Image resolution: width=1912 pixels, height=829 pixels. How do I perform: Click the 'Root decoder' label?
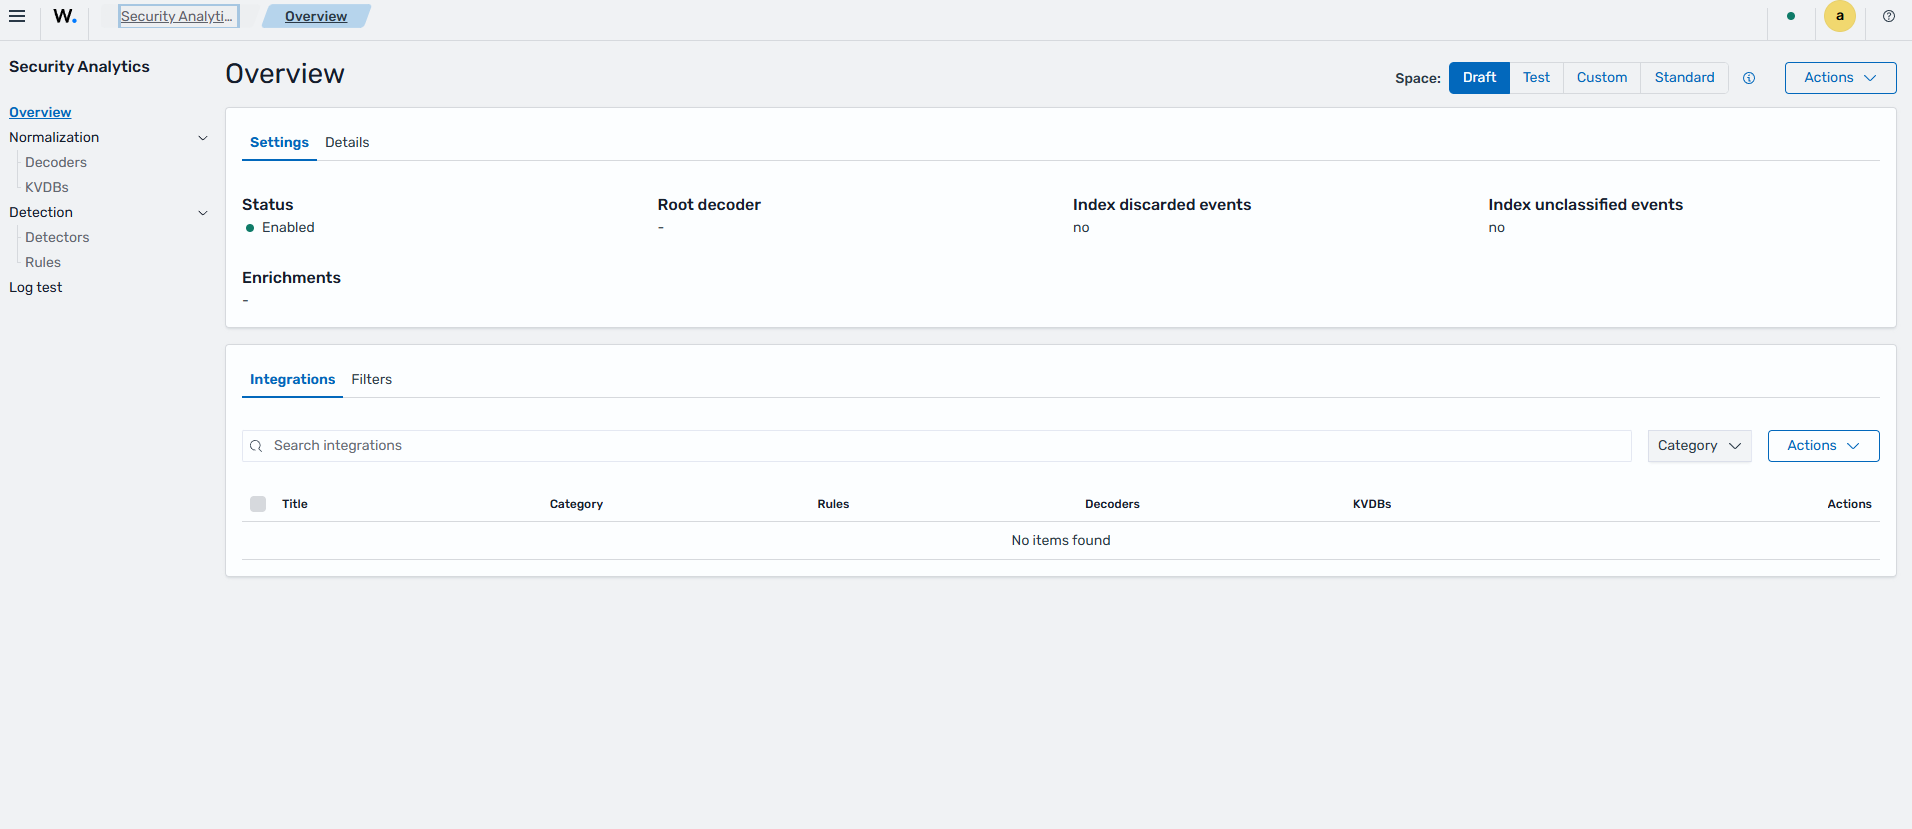(x=709, y=205)
